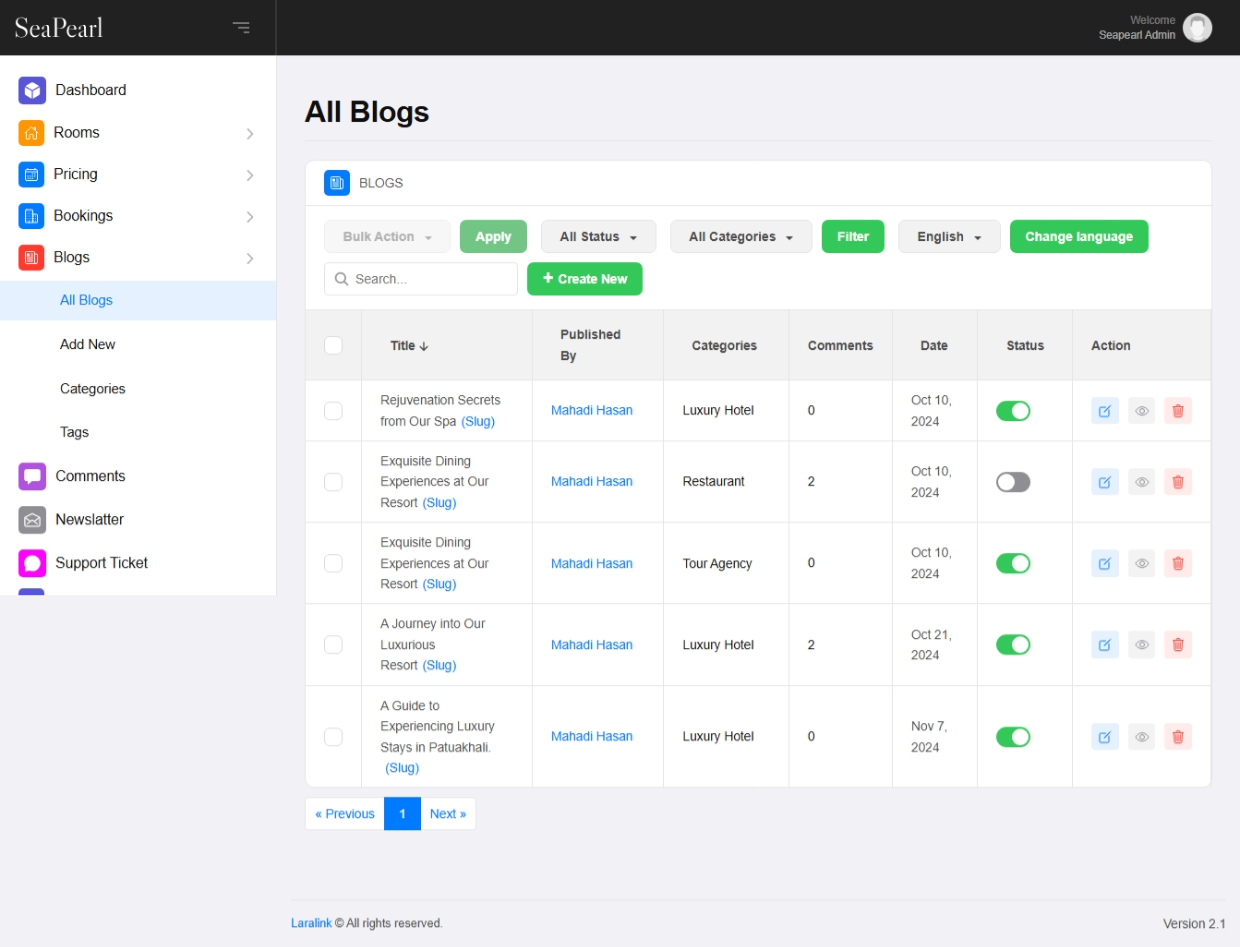Go to Tags in the sidebar
Viewport: 1240px width, 947px height.
(74, 432)
